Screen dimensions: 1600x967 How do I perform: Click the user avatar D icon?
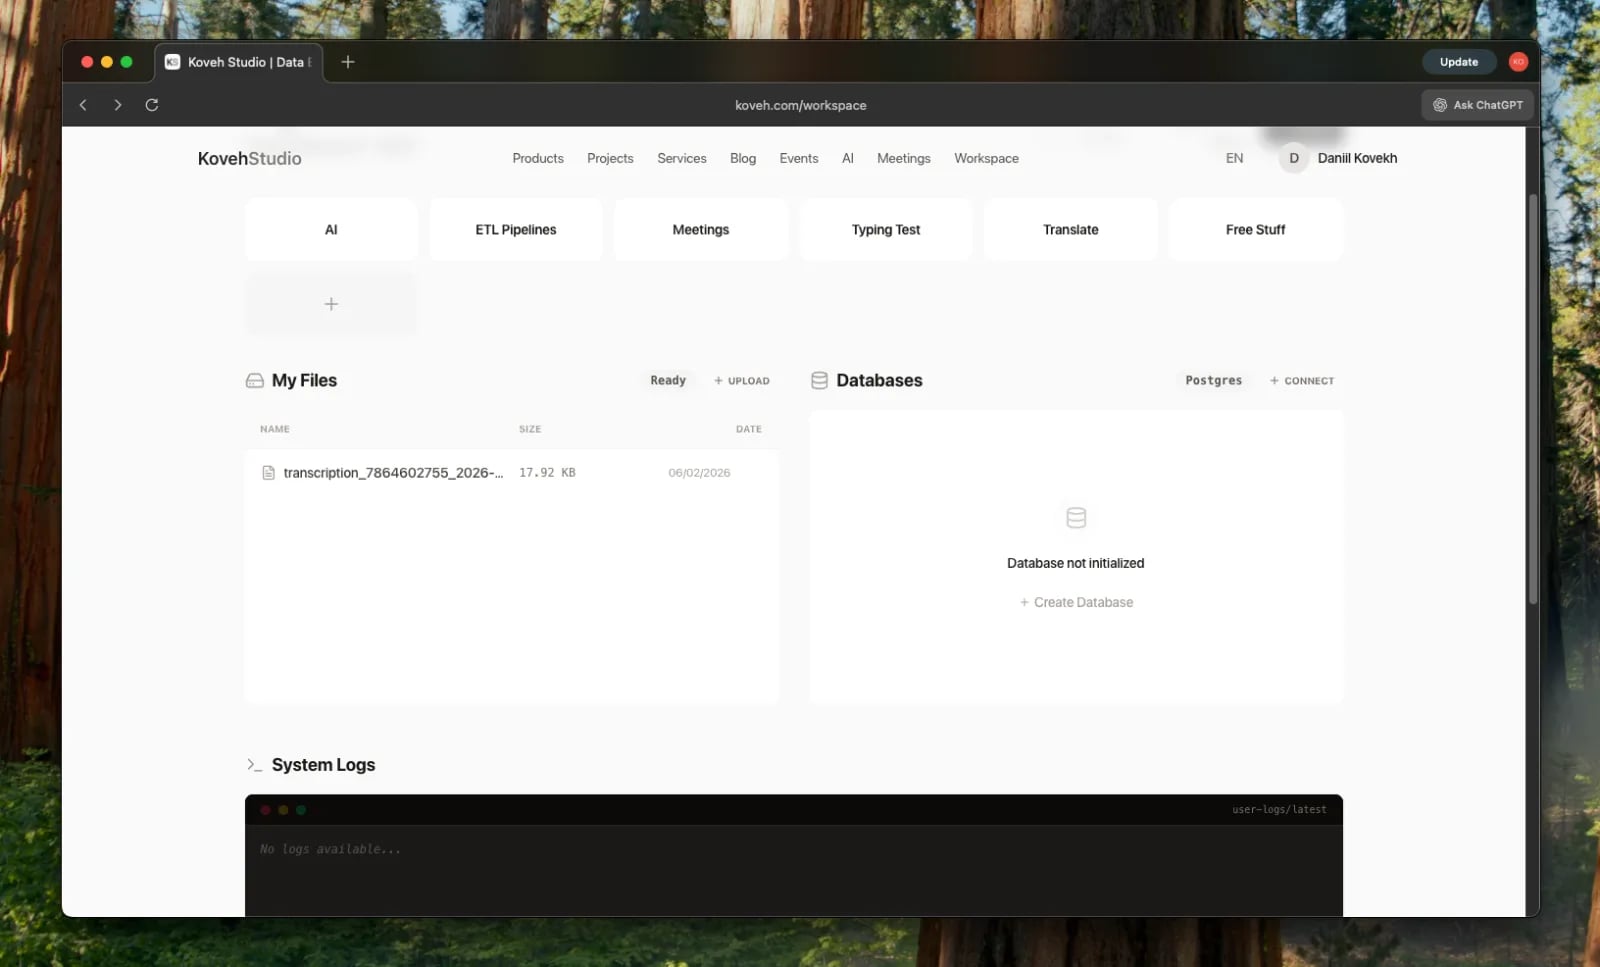1293,159
